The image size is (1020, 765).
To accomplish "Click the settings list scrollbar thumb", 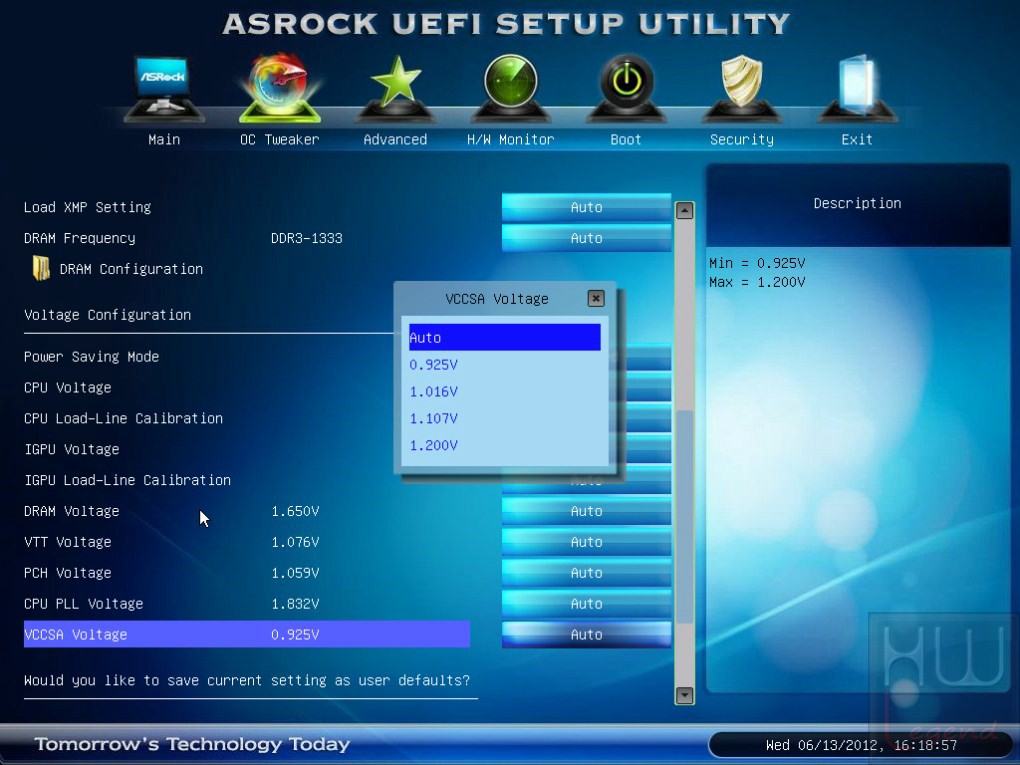I will 684,517.
